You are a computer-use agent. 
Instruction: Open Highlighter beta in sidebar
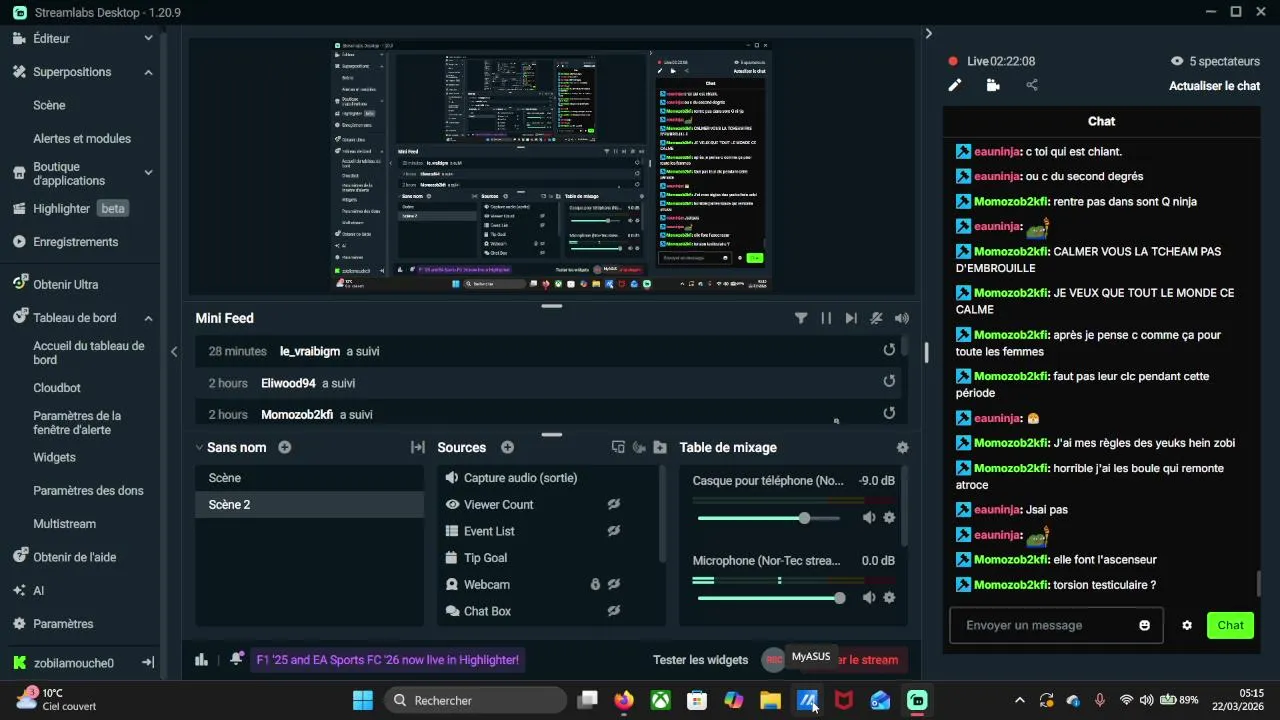pyautogui.click(x=80, y=209)
